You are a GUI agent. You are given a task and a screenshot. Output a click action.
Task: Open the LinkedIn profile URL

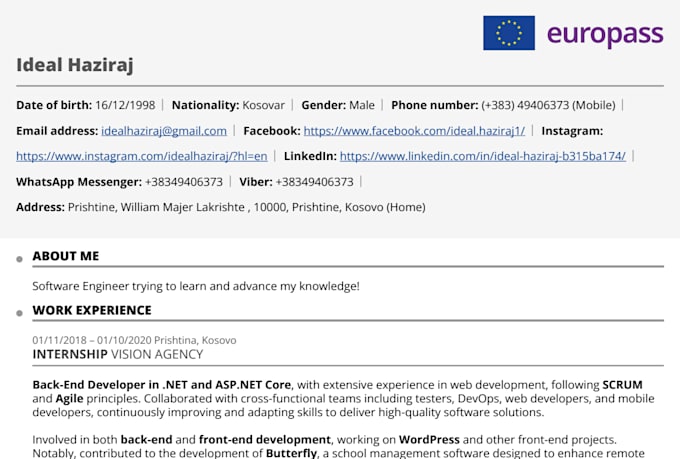click(x=483, y=156)
